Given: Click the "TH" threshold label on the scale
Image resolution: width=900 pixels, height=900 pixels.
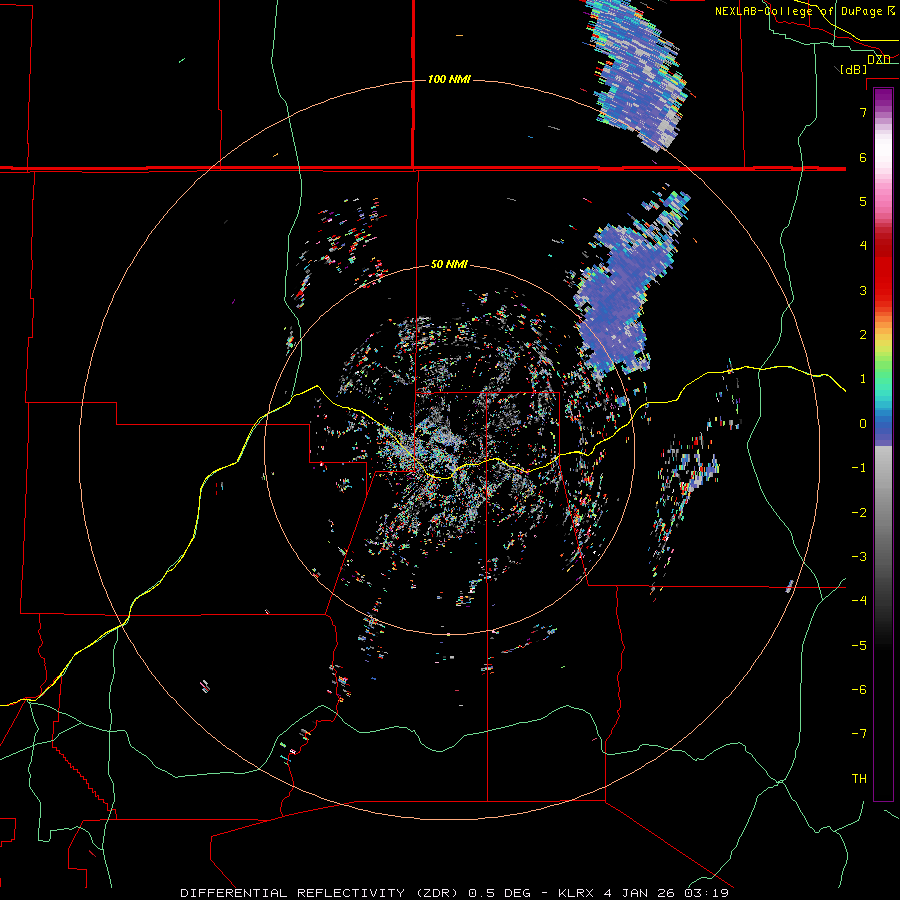Looking at the screenshot, I should coord(859,779).
